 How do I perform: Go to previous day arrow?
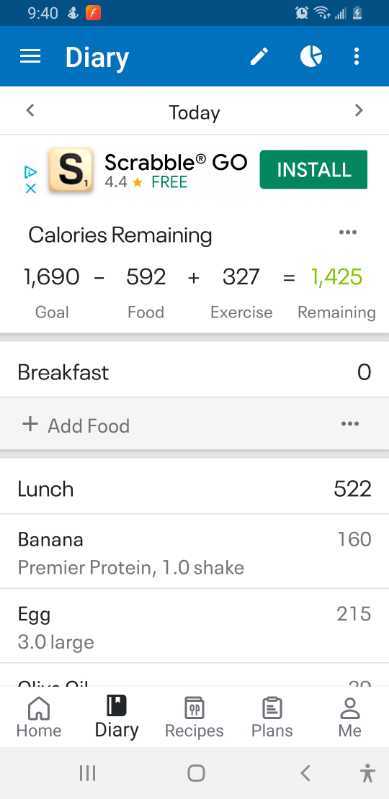(30, 110)
